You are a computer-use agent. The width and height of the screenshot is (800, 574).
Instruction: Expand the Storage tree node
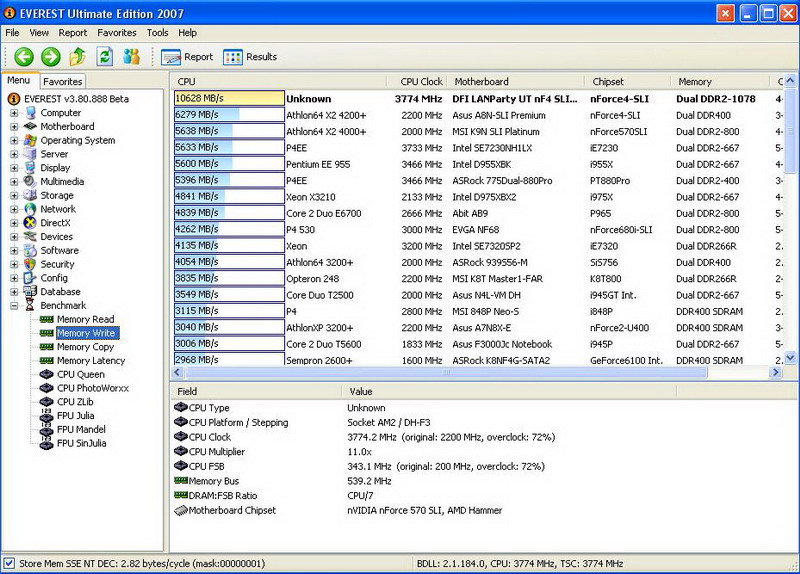tap(14, 195)
